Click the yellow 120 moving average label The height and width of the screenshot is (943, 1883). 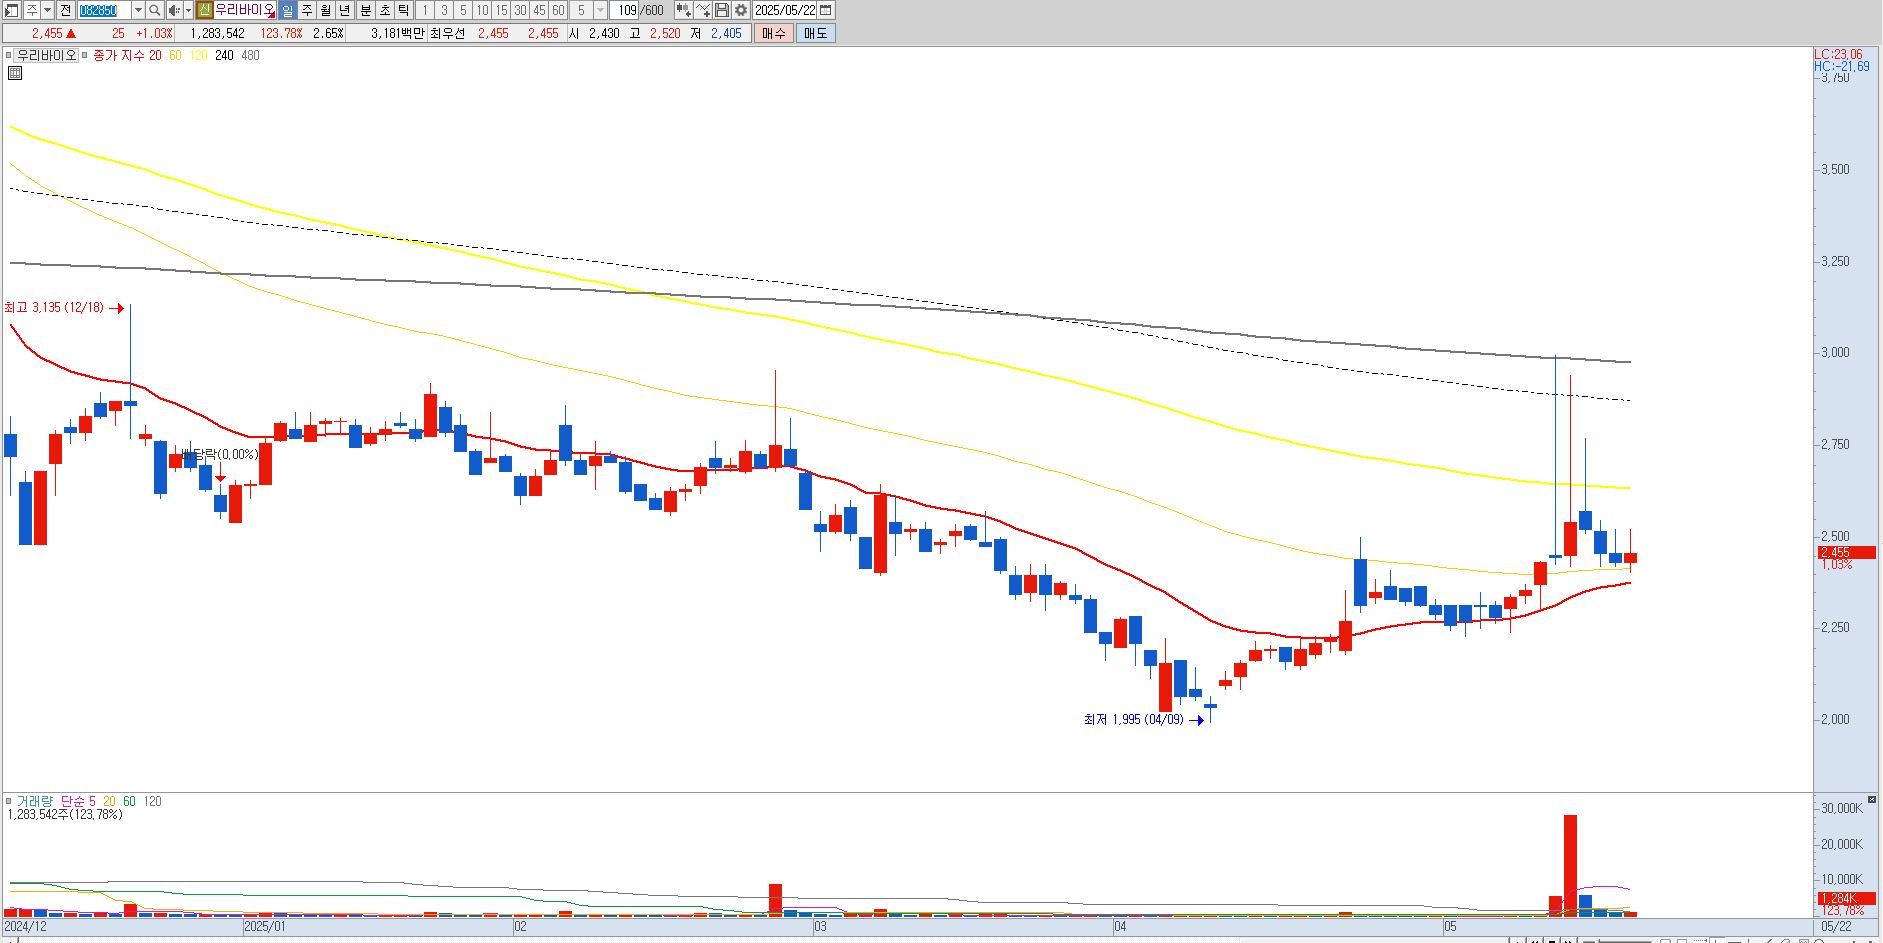(198, 55)
